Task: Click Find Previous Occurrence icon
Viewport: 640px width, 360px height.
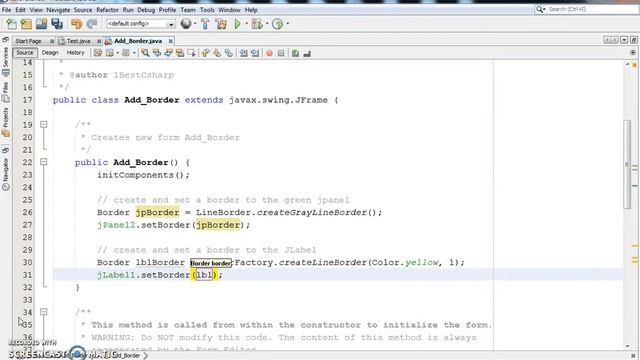Action: 157,53
